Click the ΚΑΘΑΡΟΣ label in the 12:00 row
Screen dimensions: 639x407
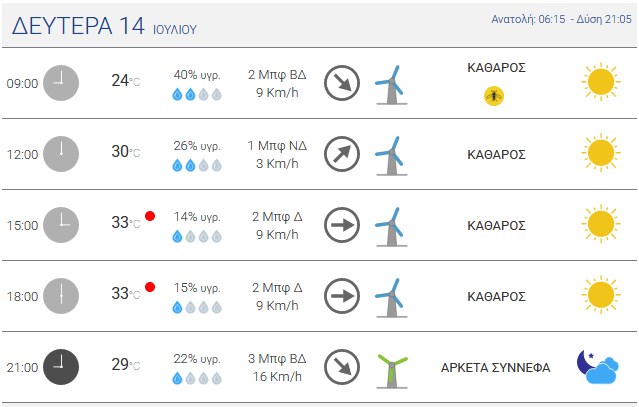(x=496, y=154)
